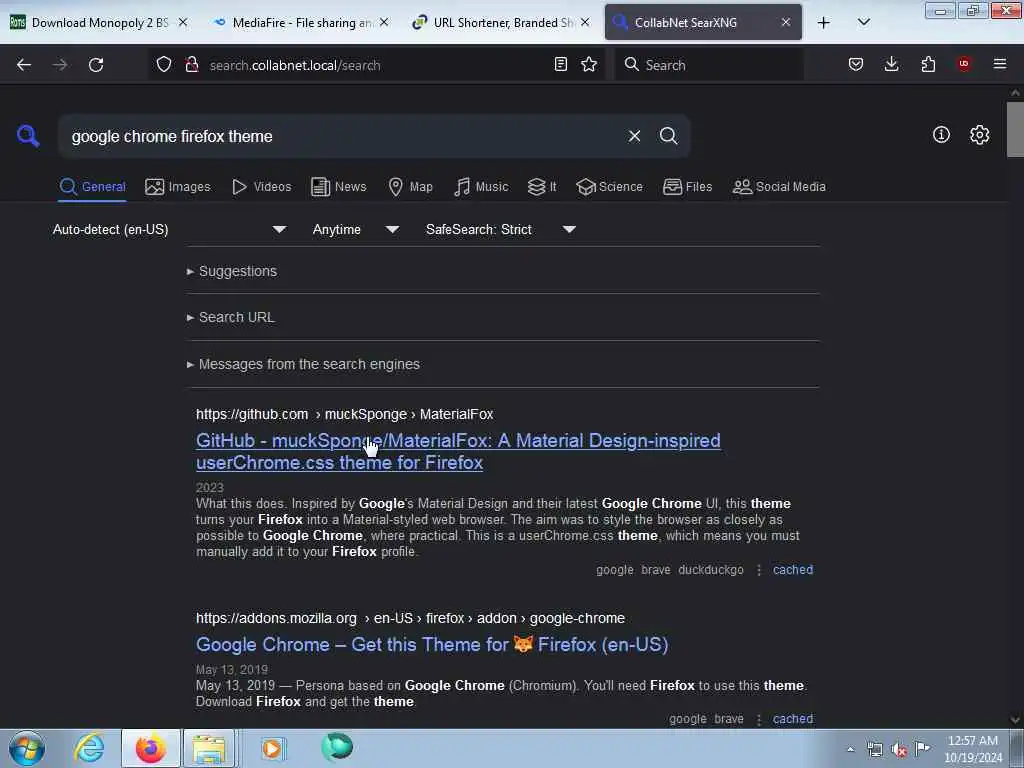Open more options for MaterialFox result
The width and height of the screenshot is (1024, 768).
[x=758, y=570]
